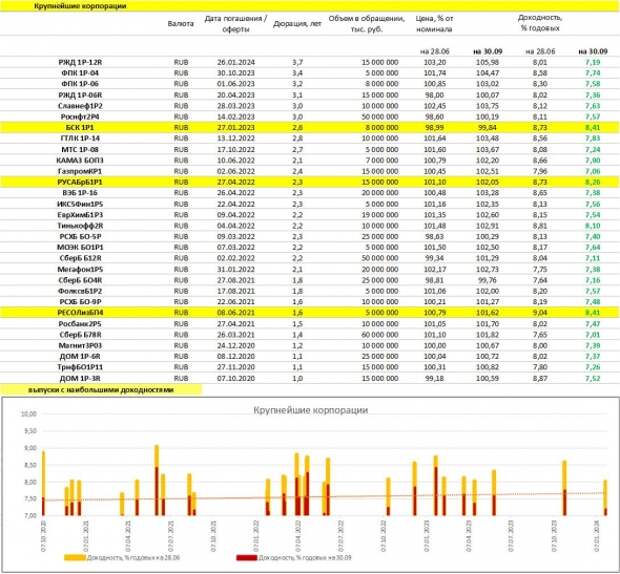Select the "Валюта" column header

181,24
